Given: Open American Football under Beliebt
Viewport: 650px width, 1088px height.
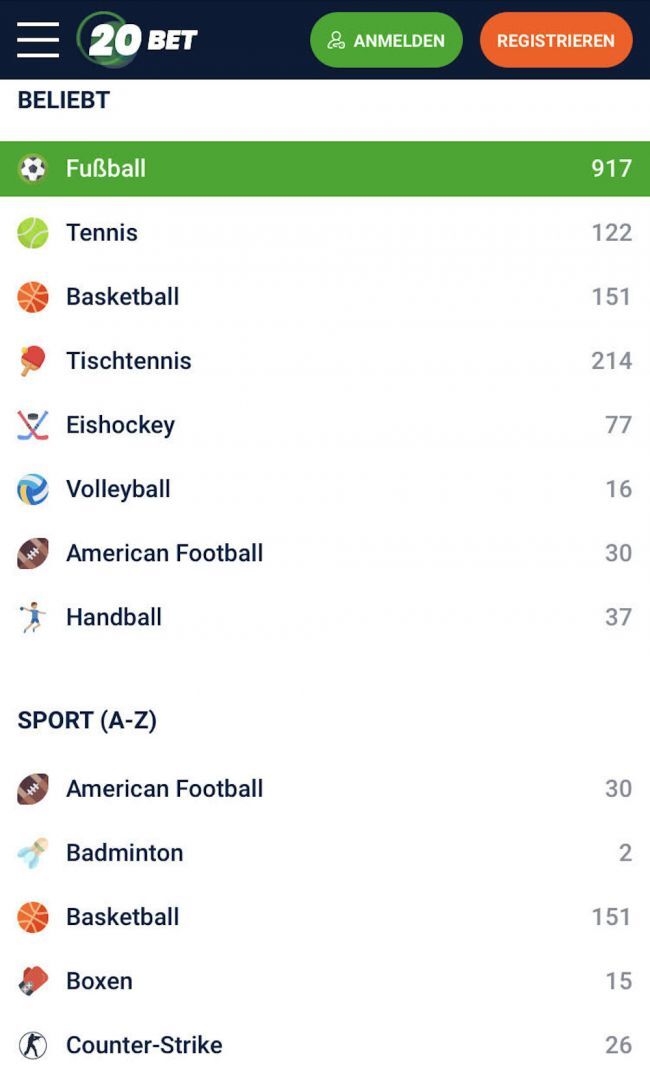Looking at the screenshot, I should 164,553.
